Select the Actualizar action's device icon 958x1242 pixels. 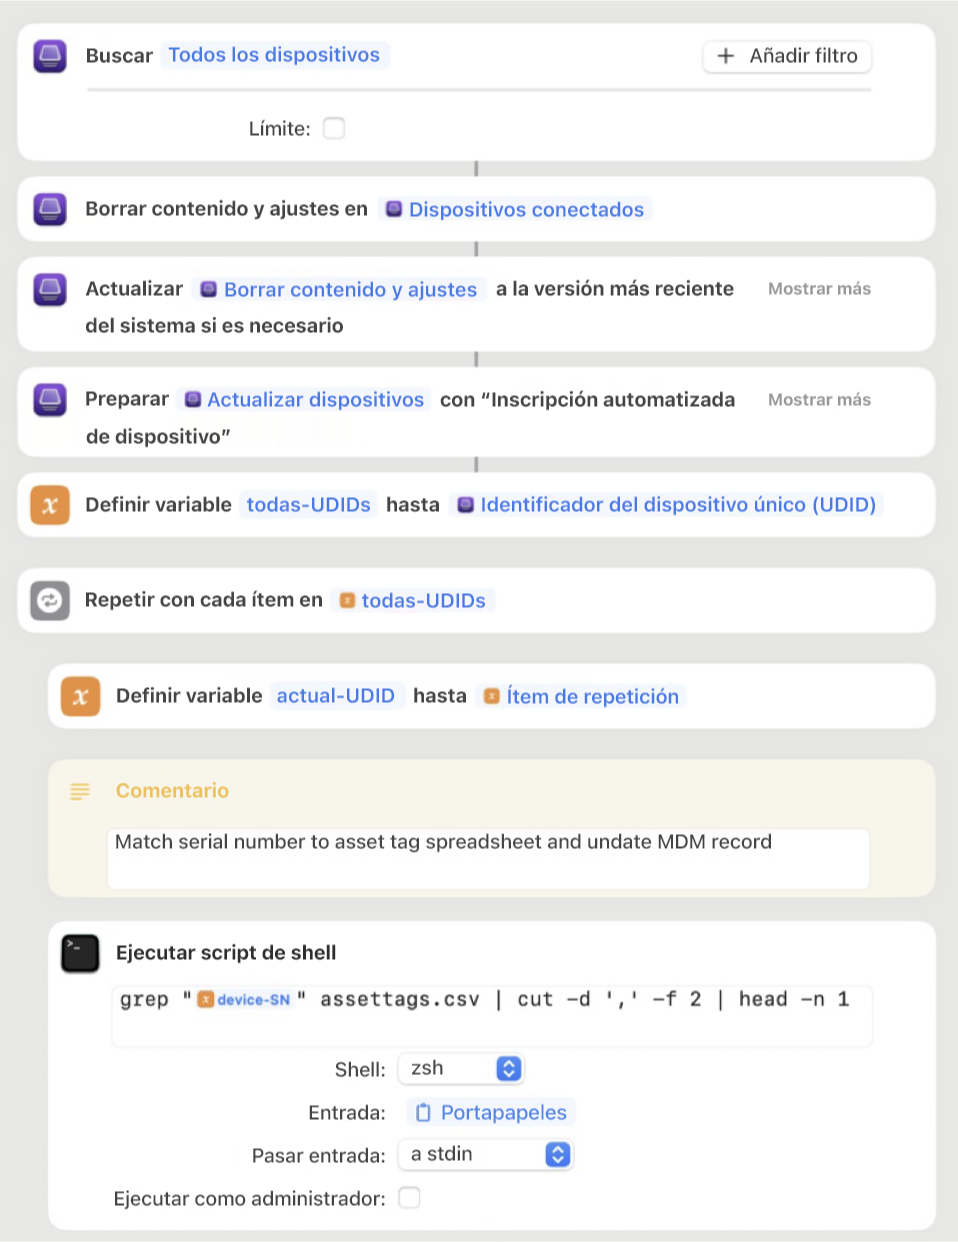coord(49,289)
